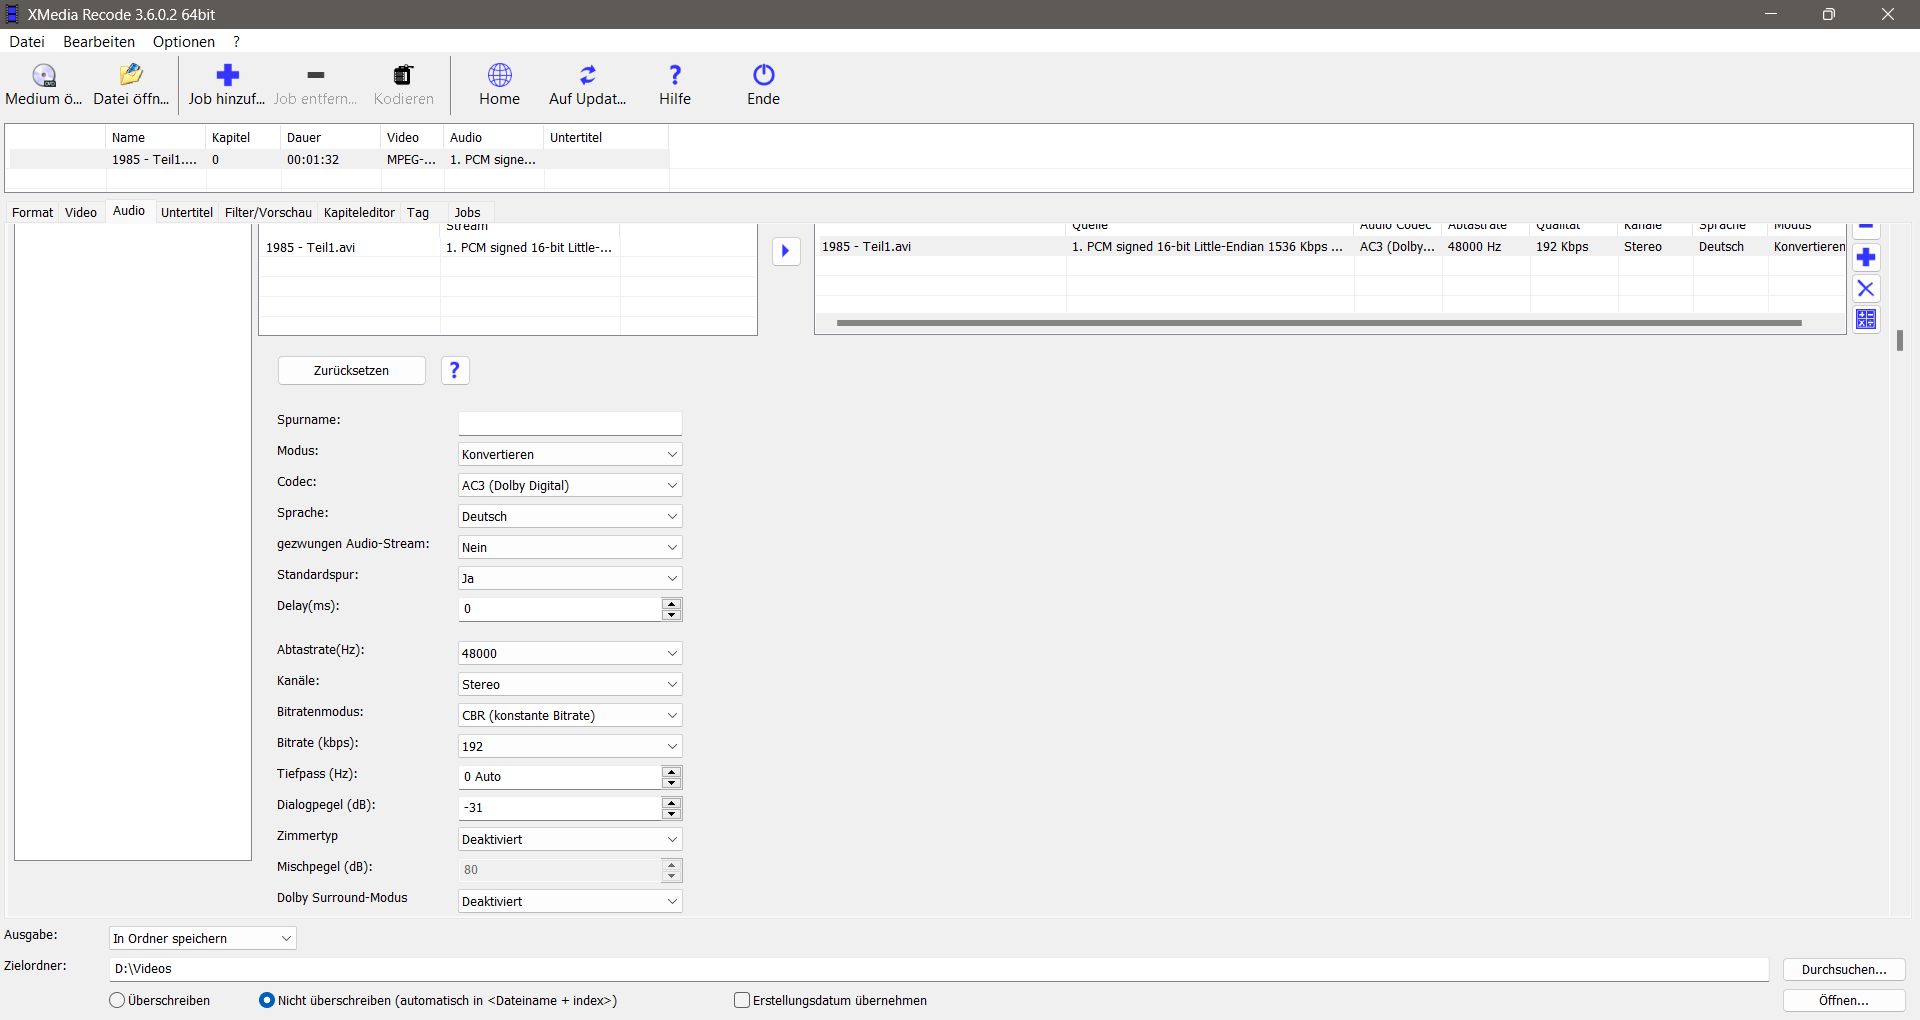Click the blue X icon beside audio track list
Screen dimensions: 1920x1020
1866,289
